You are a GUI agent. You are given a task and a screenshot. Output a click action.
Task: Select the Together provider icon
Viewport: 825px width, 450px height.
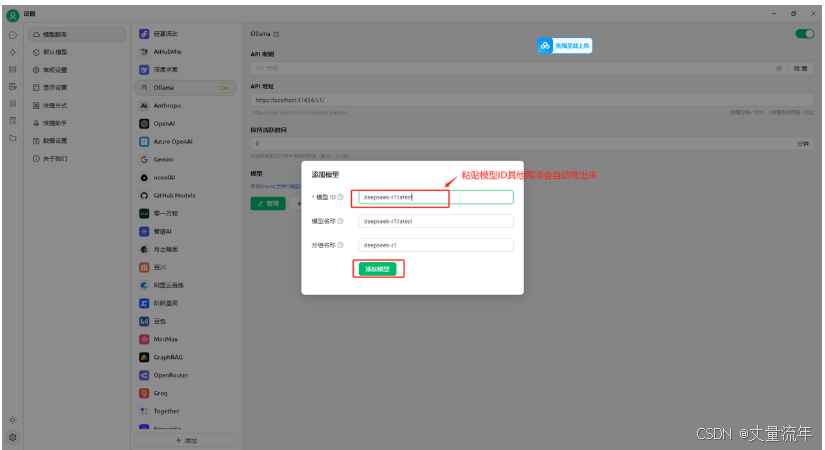point(144,411)
